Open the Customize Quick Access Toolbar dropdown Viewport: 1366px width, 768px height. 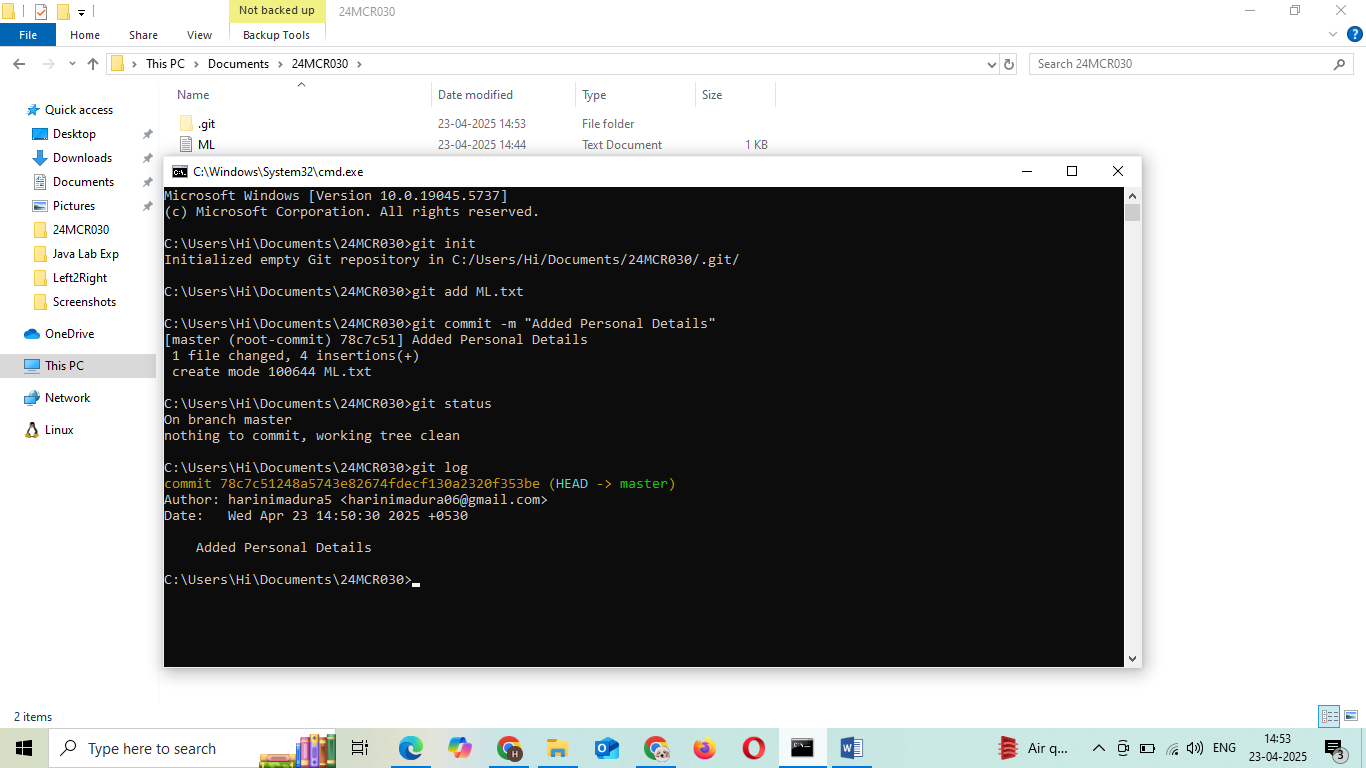click(x=81, y=13)
